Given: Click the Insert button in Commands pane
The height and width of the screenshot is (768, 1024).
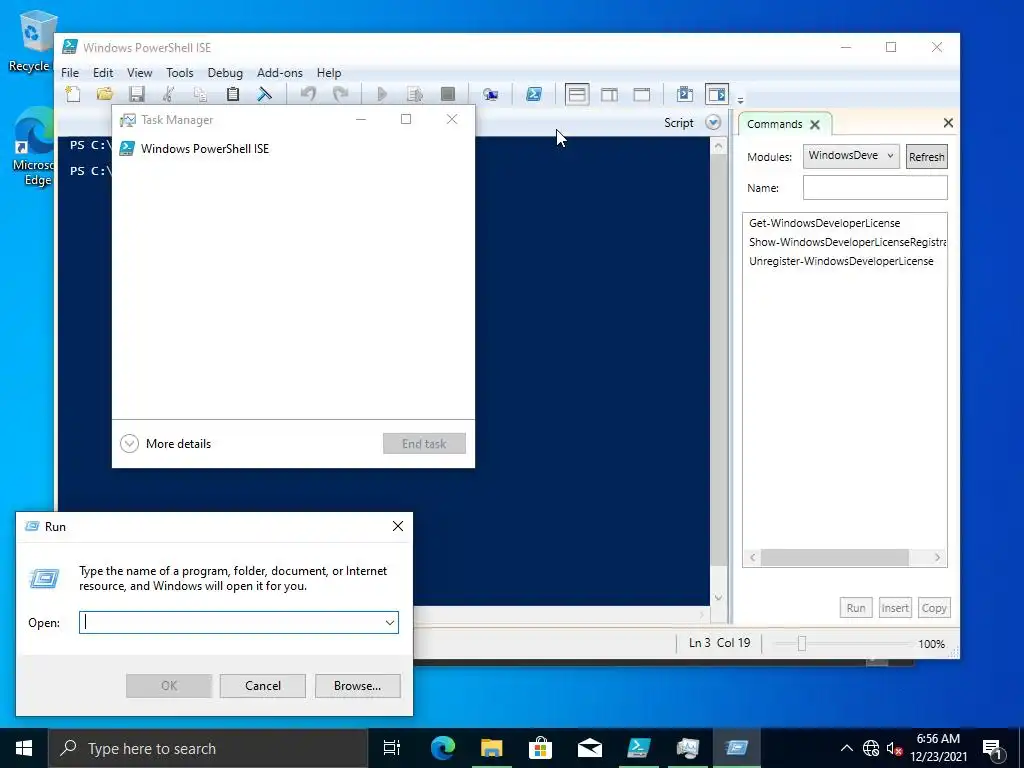Looking at the screenshot, I should tap(895, 608).
